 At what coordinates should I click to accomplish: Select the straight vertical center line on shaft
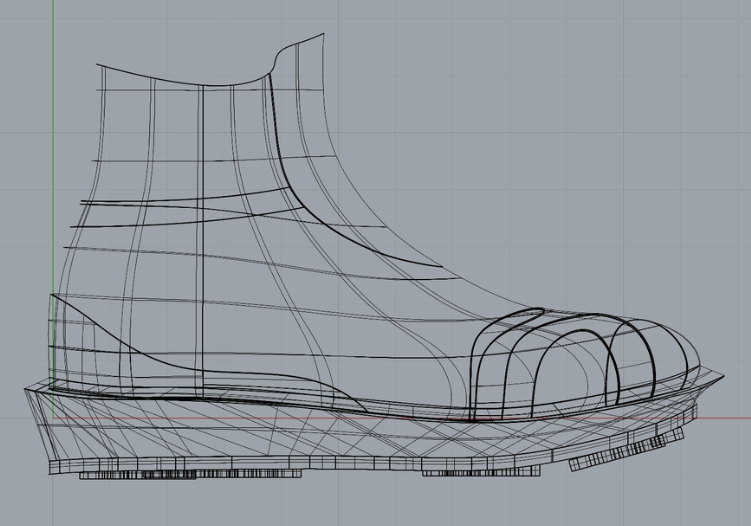click(203, 250)
